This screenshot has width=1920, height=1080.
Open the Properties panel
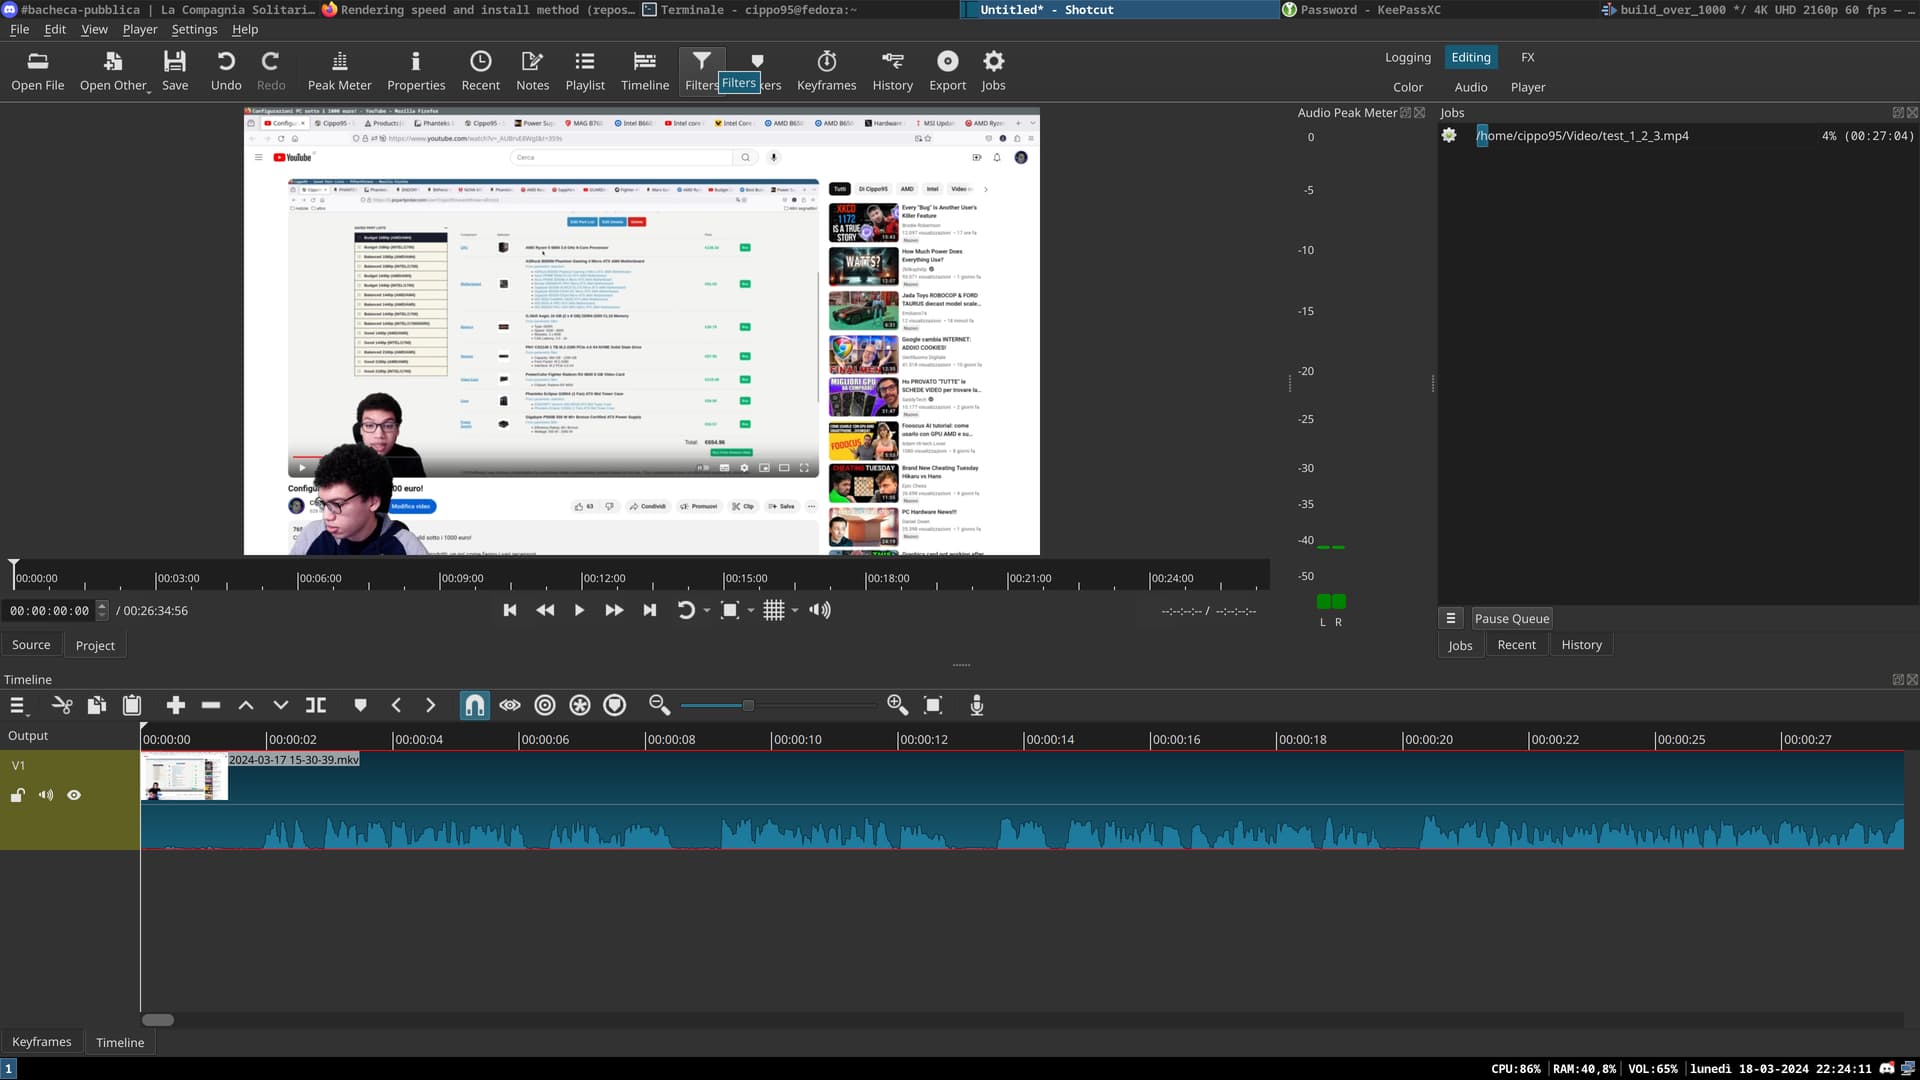coord(416,70)
